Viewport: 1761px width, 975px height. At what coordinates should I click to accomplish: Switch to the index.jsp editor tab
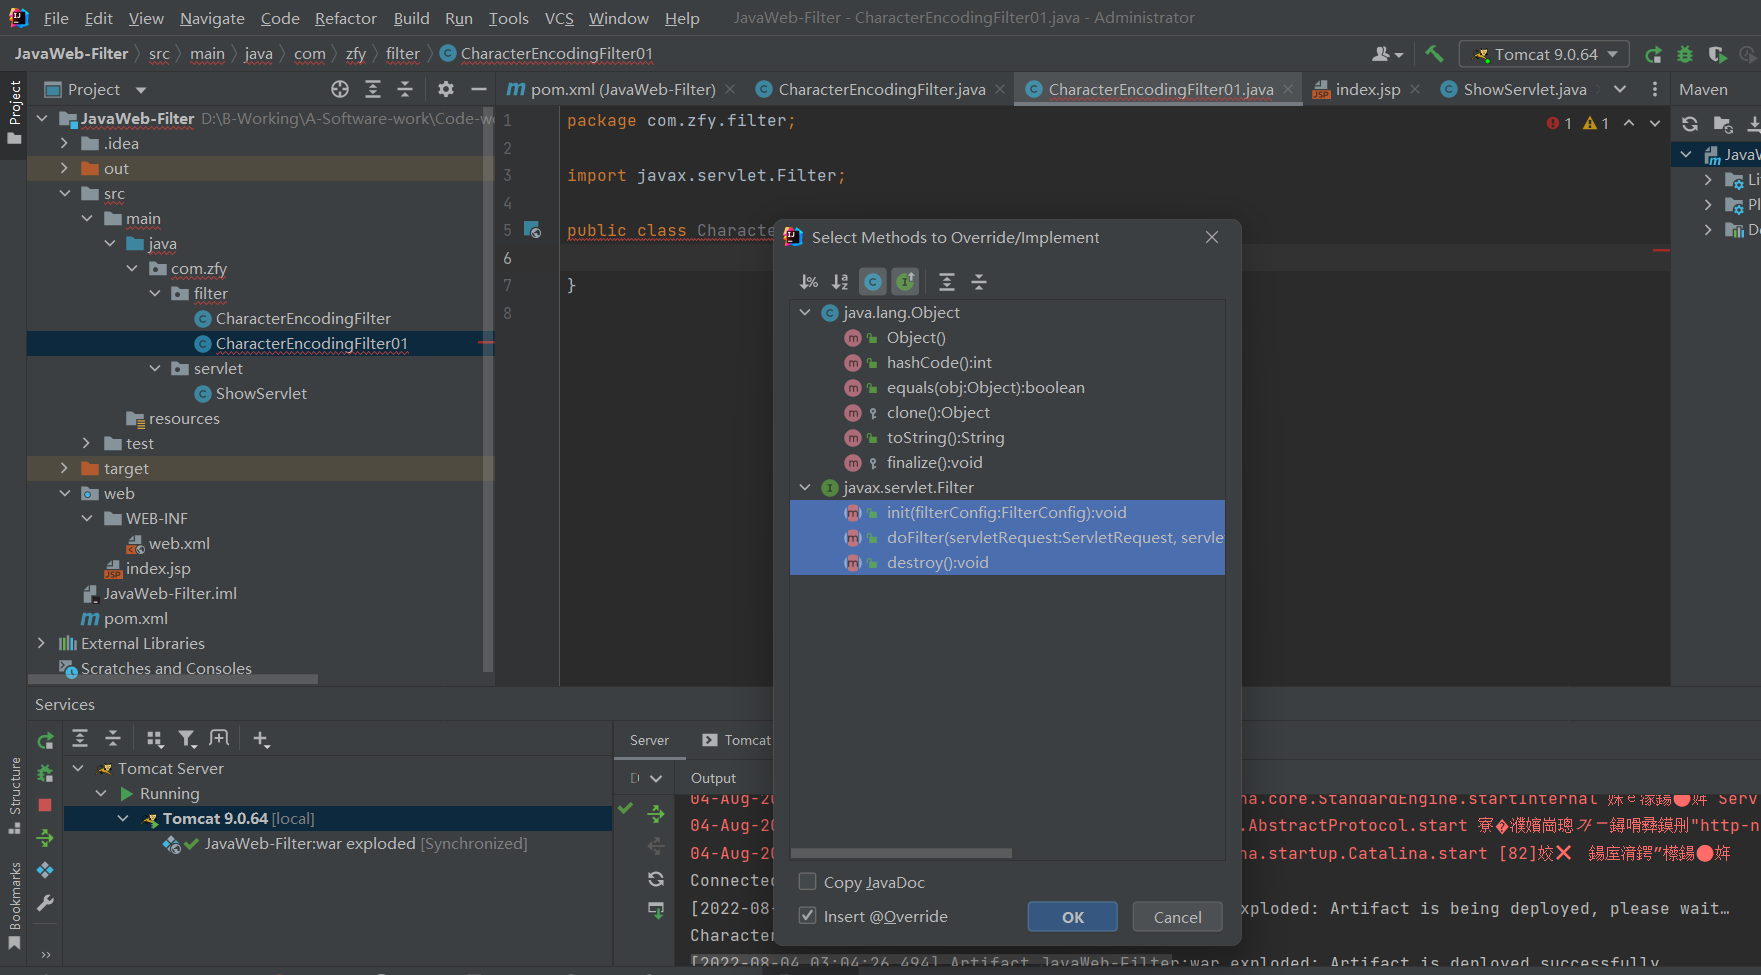pyautogui.click(x=1367, y=89)
